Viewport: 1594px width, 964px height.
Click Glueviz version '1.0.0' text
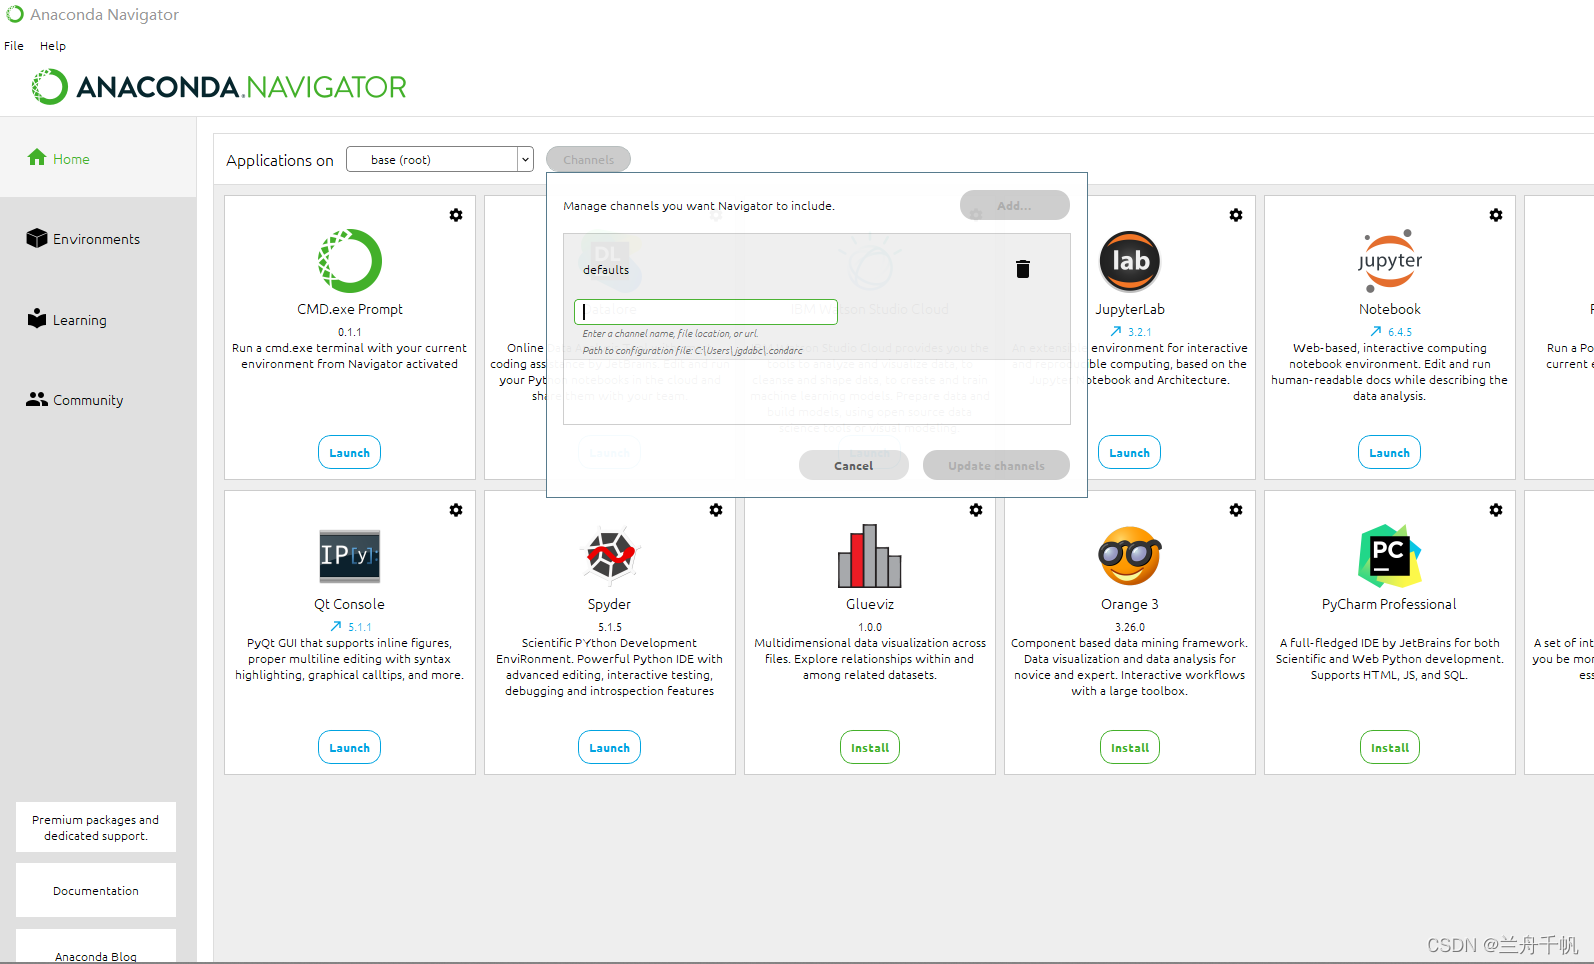click(x=870, y=627)
